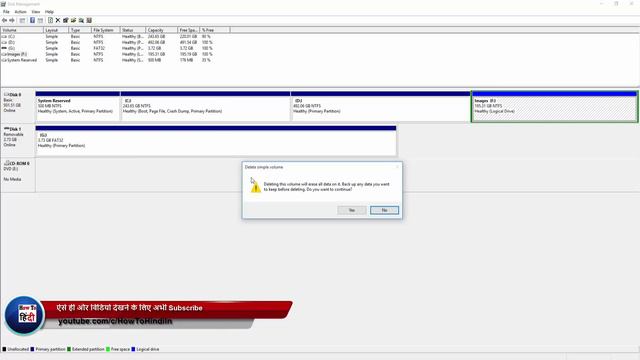Image resolution: width=640 pixels, height=360 pixels.
Task: Click the Properties icon right of the X
Action: (66, 20)
